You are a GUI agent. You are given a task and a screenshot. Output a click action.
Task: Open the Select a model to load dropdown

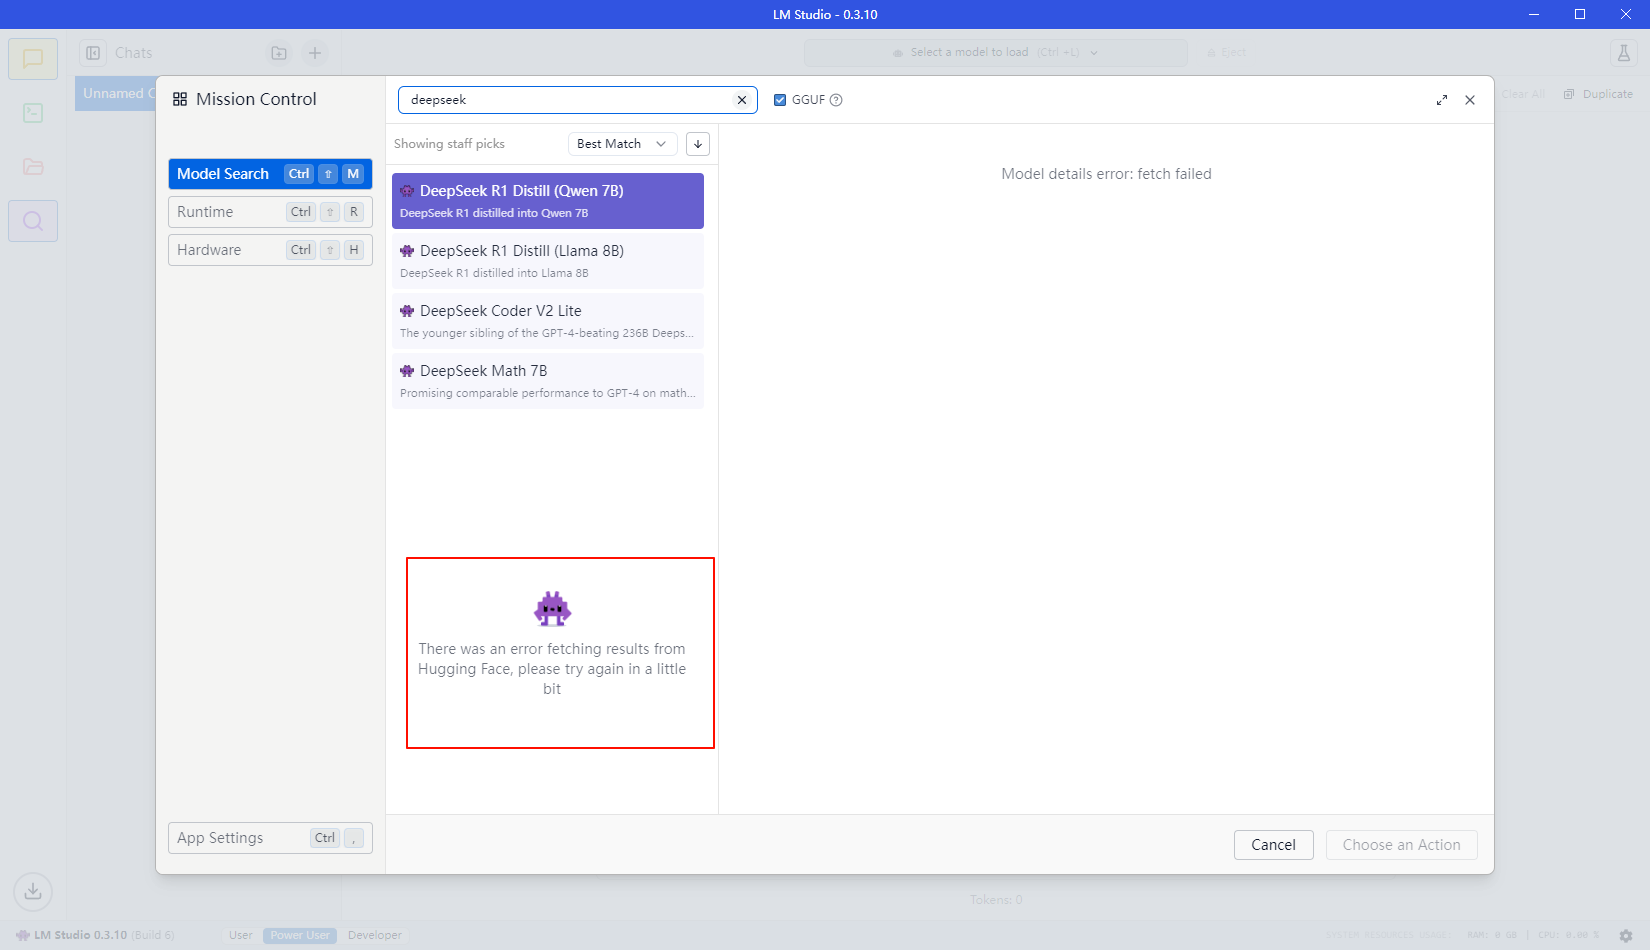coord(995,53)
